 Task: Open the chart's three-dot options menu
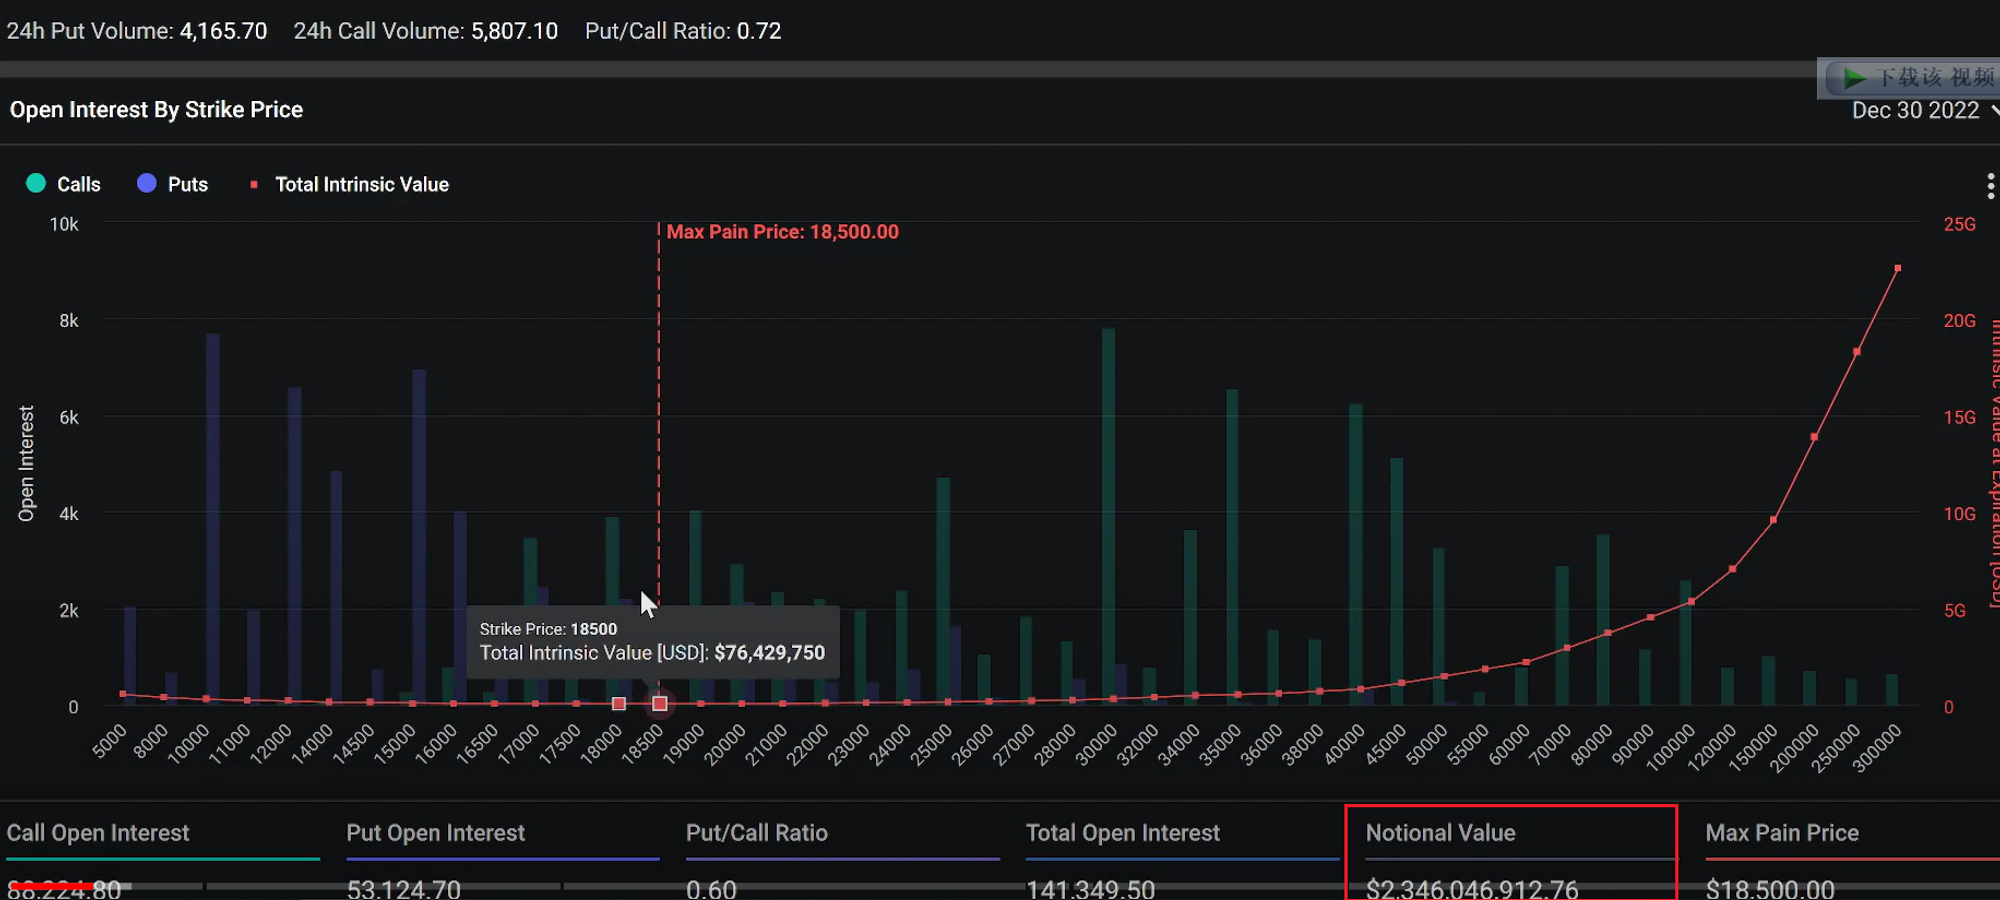1990,186
